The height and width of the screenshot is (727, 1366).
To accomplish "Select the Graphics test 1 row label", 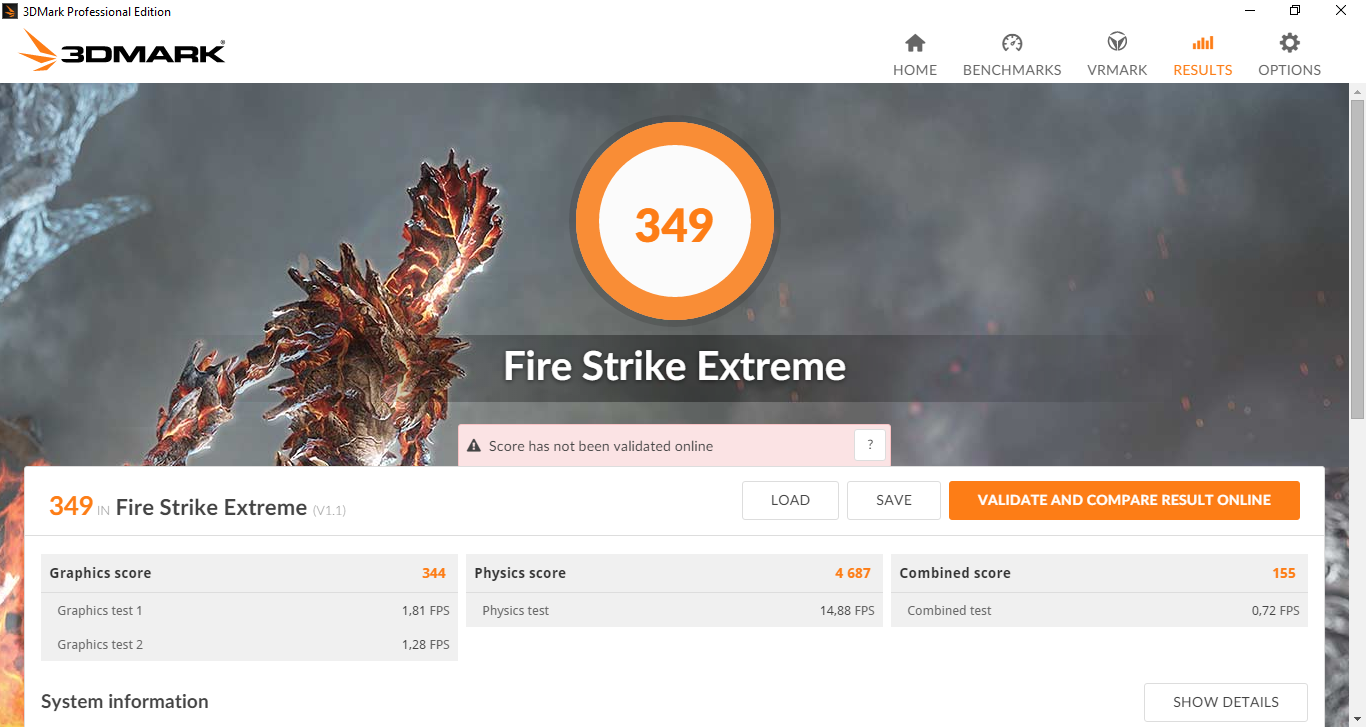I will pyautogui.click(x=100, y=610).
